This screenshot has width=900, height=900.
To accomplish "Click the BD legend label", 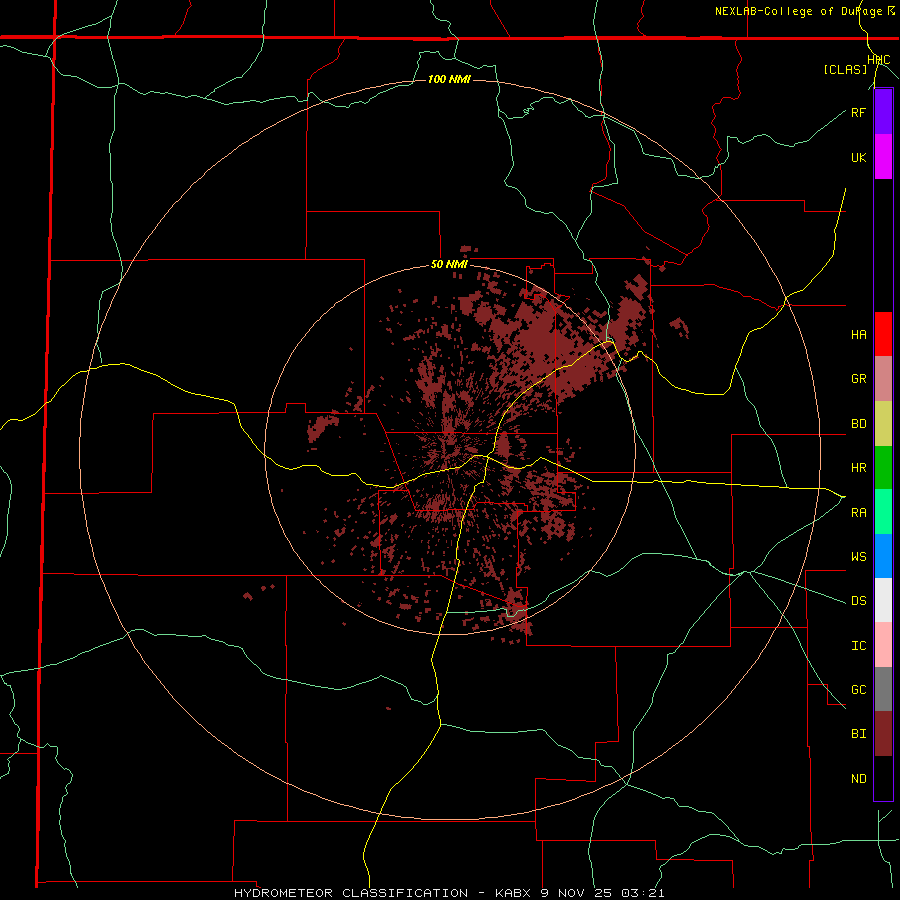I will 858,424.
